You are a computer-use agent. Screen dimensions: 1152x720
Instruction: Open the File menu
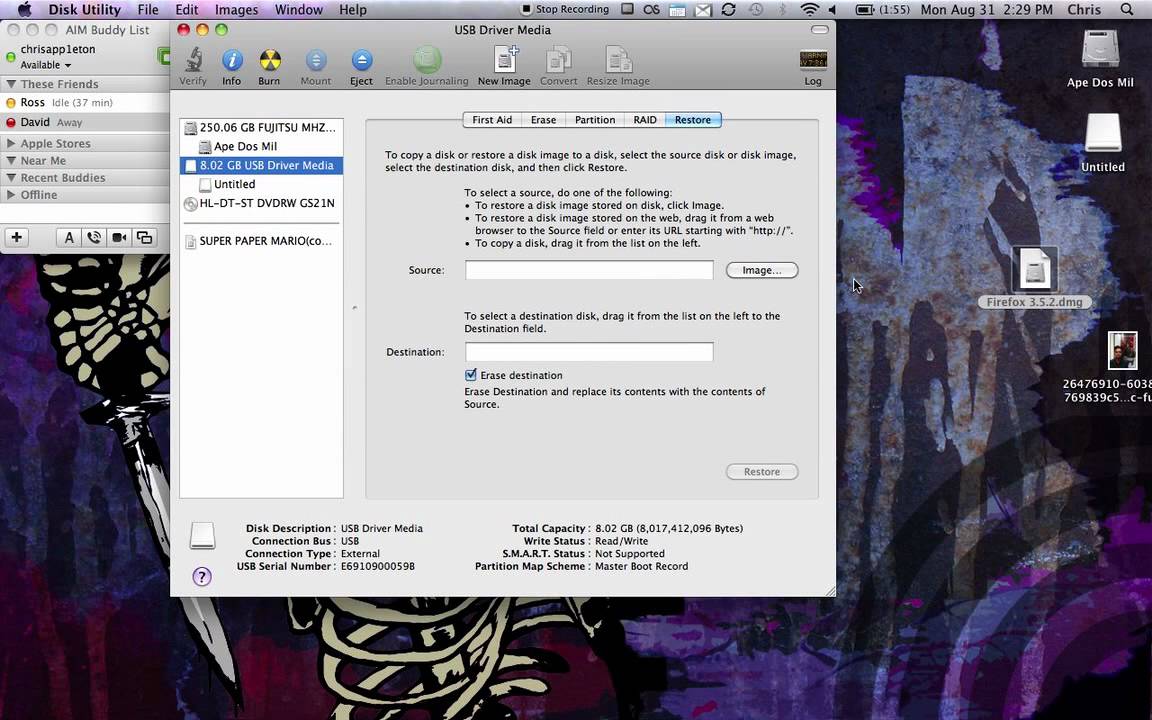(148, 10)
